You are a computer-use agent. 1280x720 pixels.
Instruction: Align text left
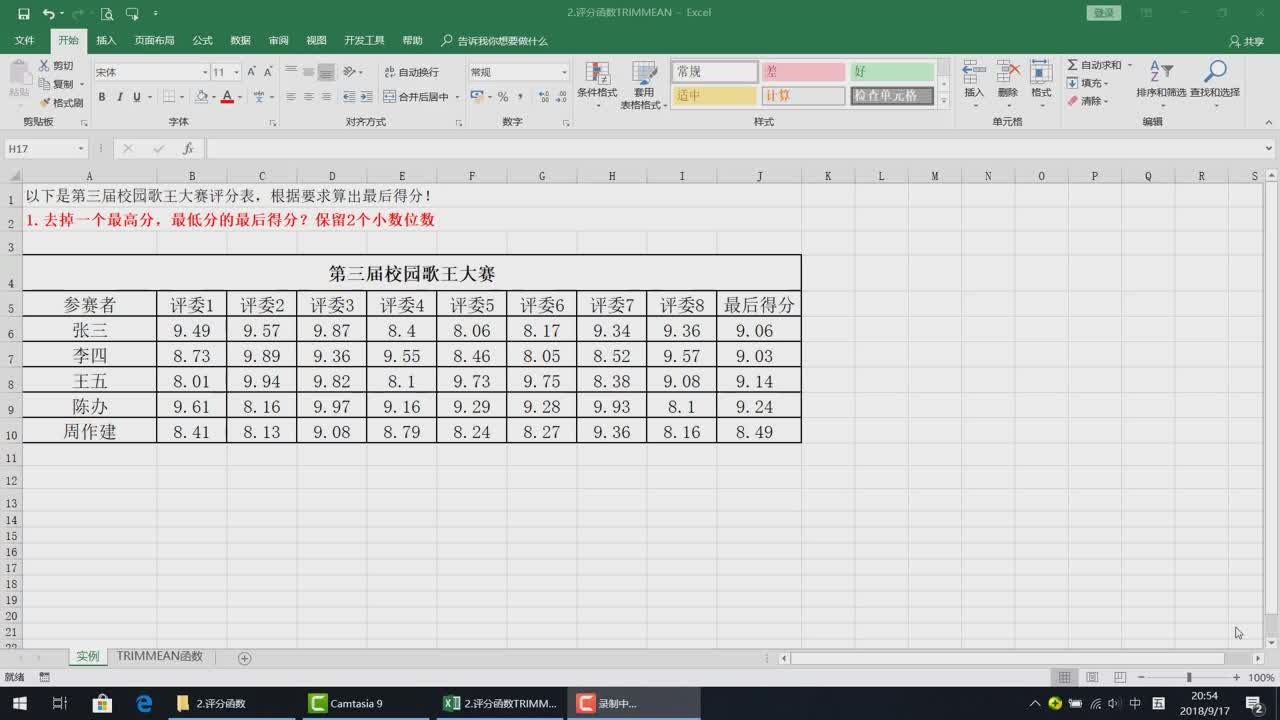[291, 97]
